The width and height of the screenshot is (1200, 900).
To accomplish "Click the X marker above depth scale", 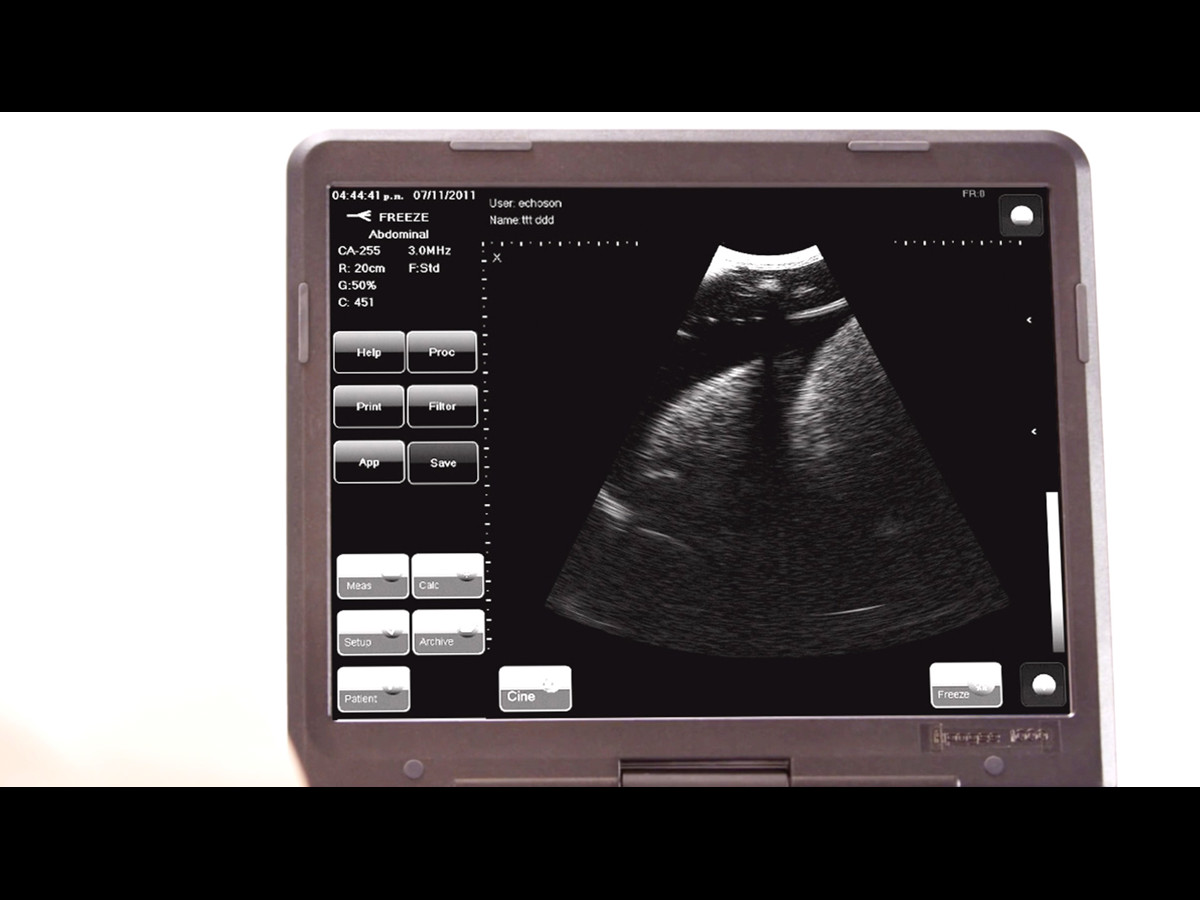I will click(497, 258).
